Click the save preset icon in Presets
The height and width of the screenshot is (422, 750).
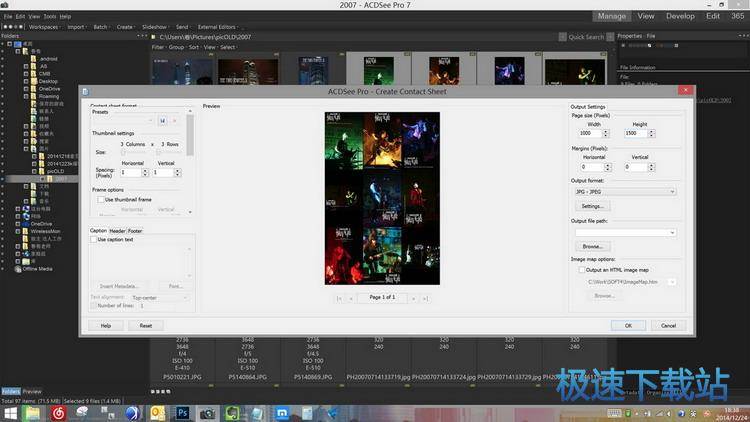pos(162,120)
